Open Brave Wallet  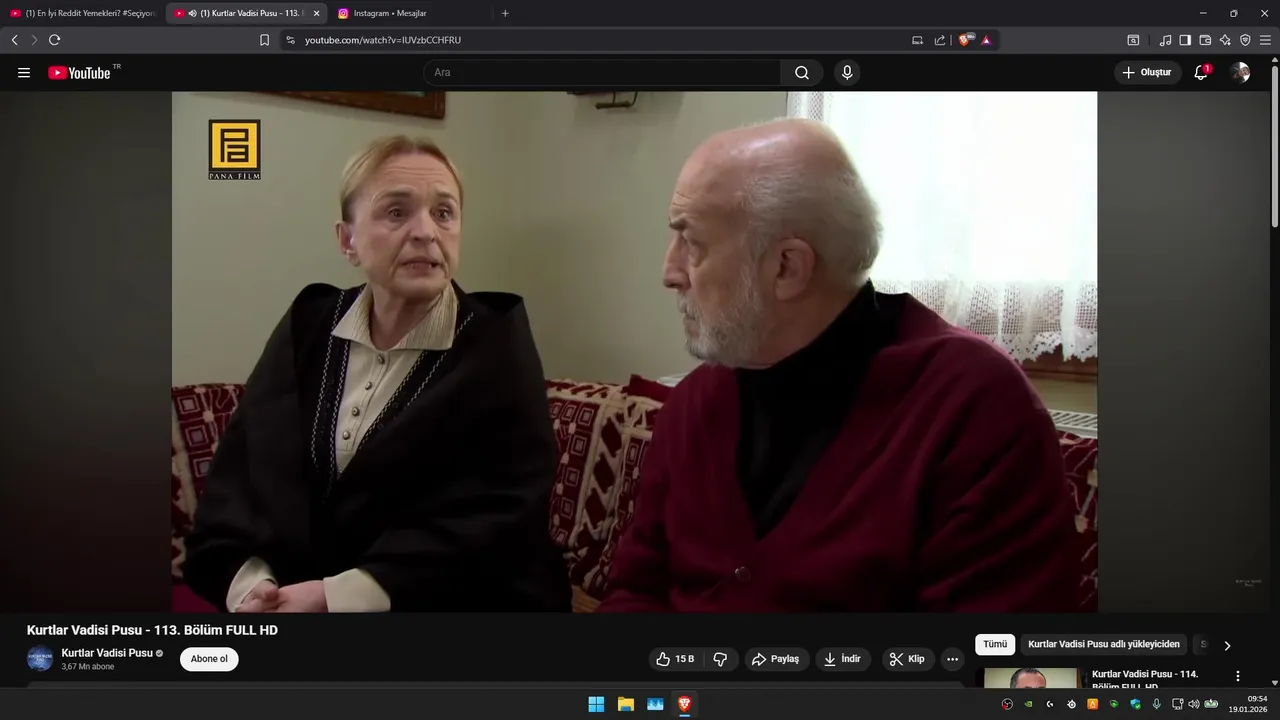coord(1205,40)
